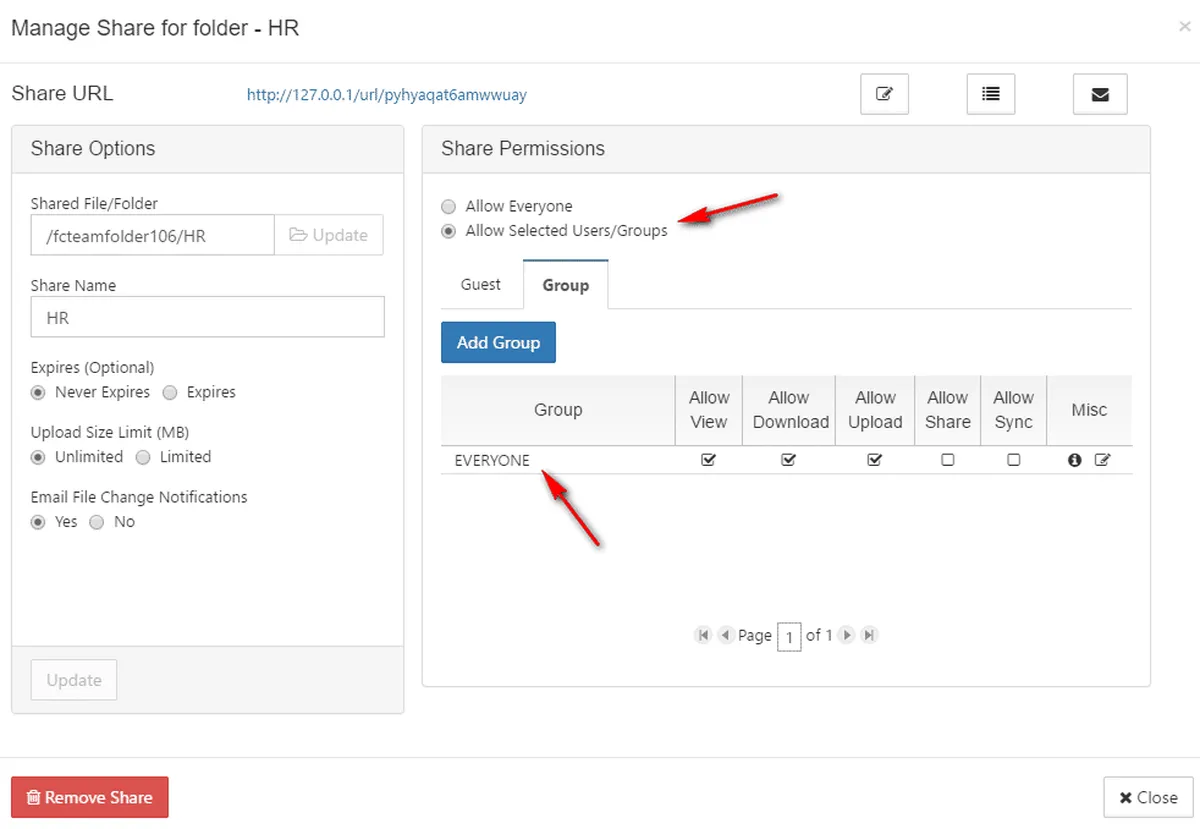Click the Add Group button
This screenshot has height=829, width=1200.
pyautogui.click(x=498, y=342)
